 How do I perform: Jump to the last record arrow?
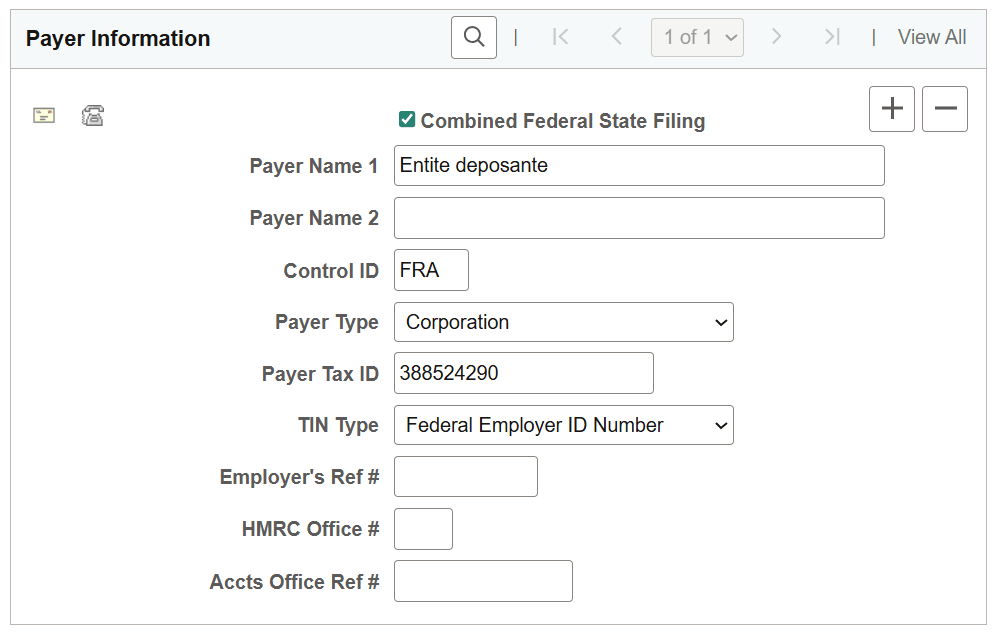pyautogui.click(x=832, y=37)
